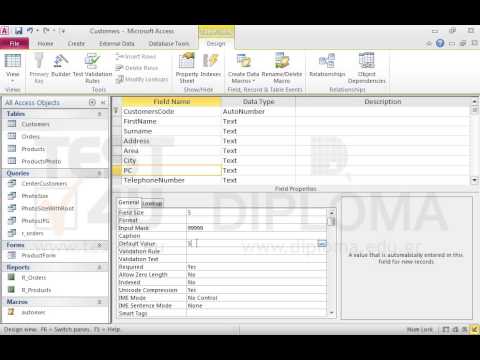The image size is (480, 360).
Task: Select the TelephoneNumber field name
Action: (x=154, y=180)
